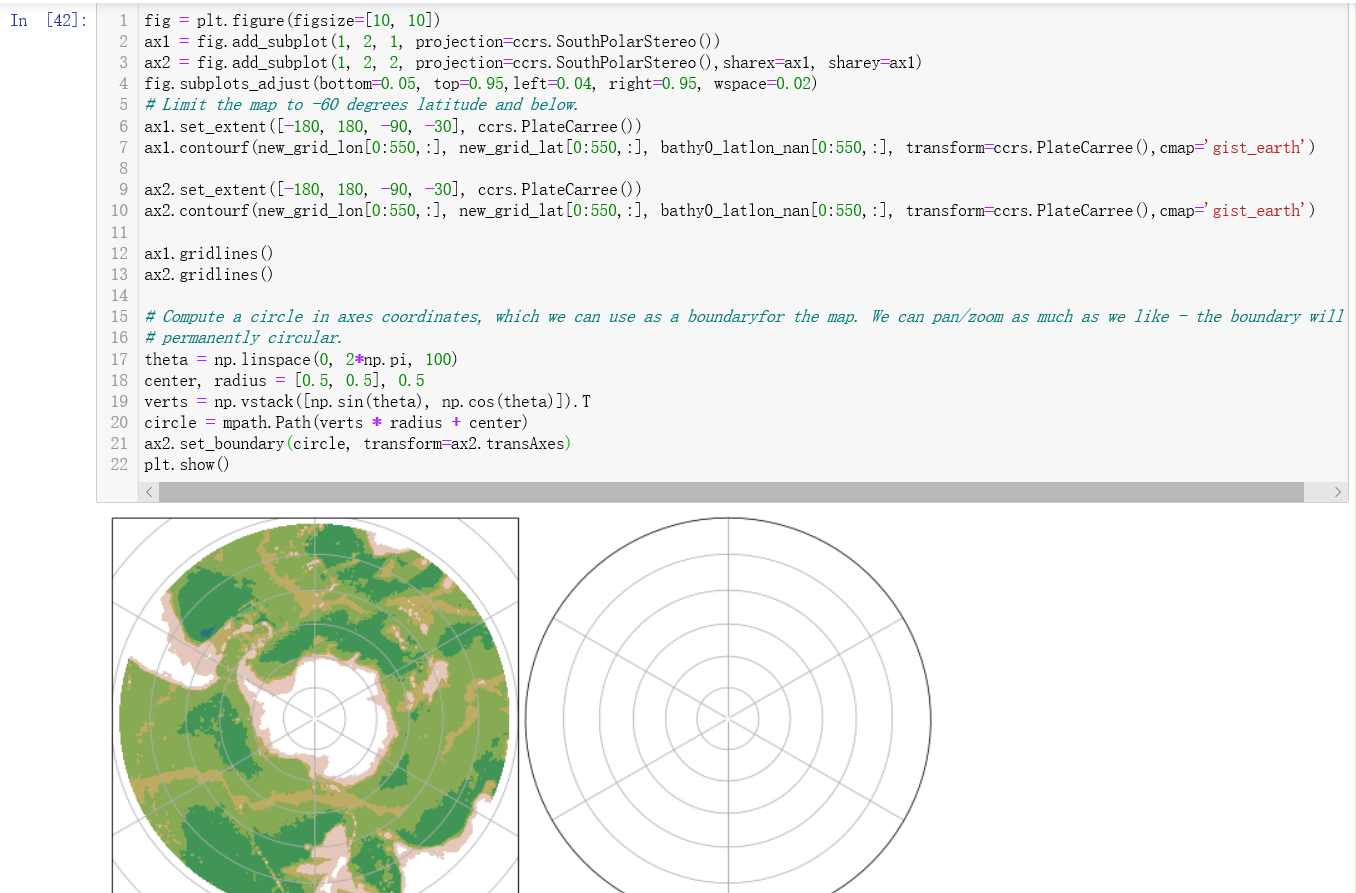Viewport: 1356px width, 893px height.
Task: Select line number 1 in the gutter
Action: (x=121, y=20)
